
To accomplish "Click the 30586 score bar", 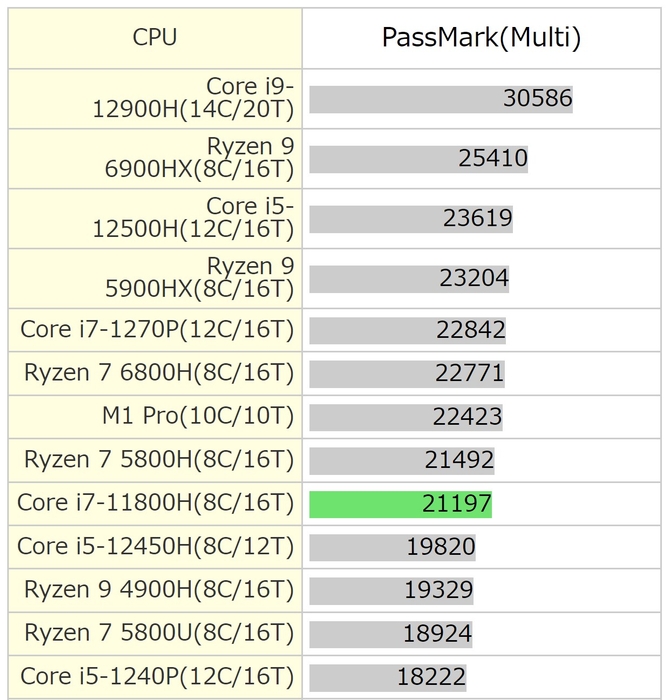I will pos(441,99).
